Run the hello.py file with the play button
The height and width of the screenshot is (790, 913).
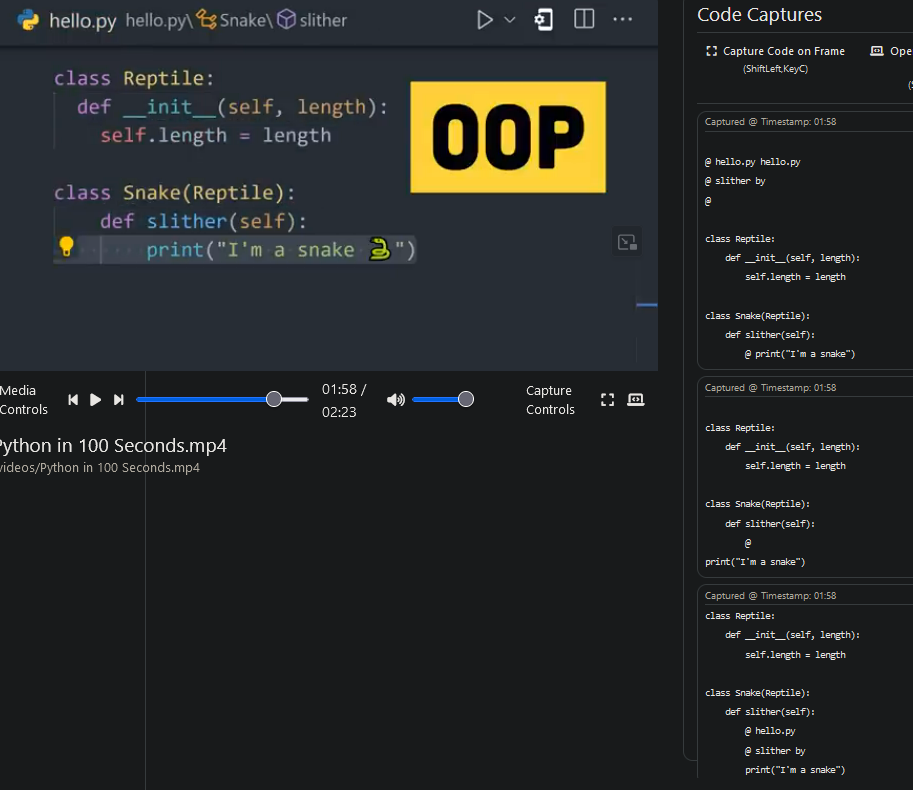[x=485, y=19]
